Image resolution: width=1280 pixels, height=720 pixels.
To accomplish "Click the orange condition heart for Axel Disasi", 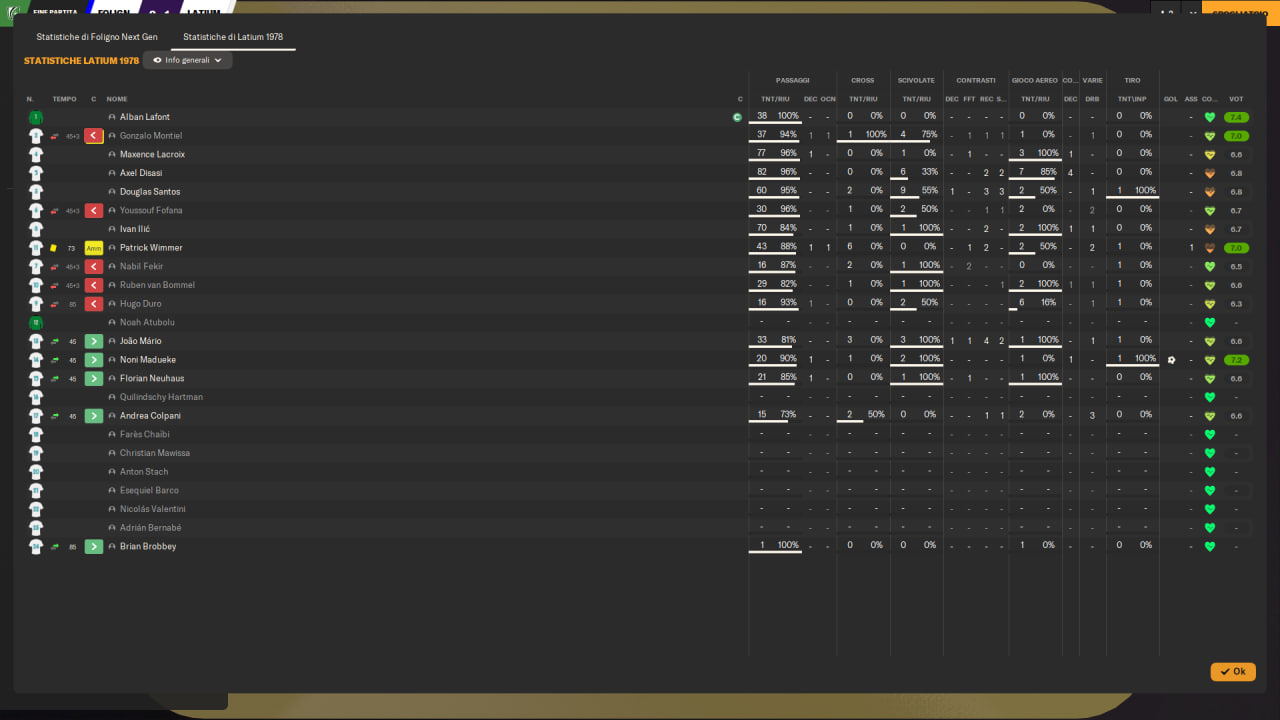I will point(1210,173).
